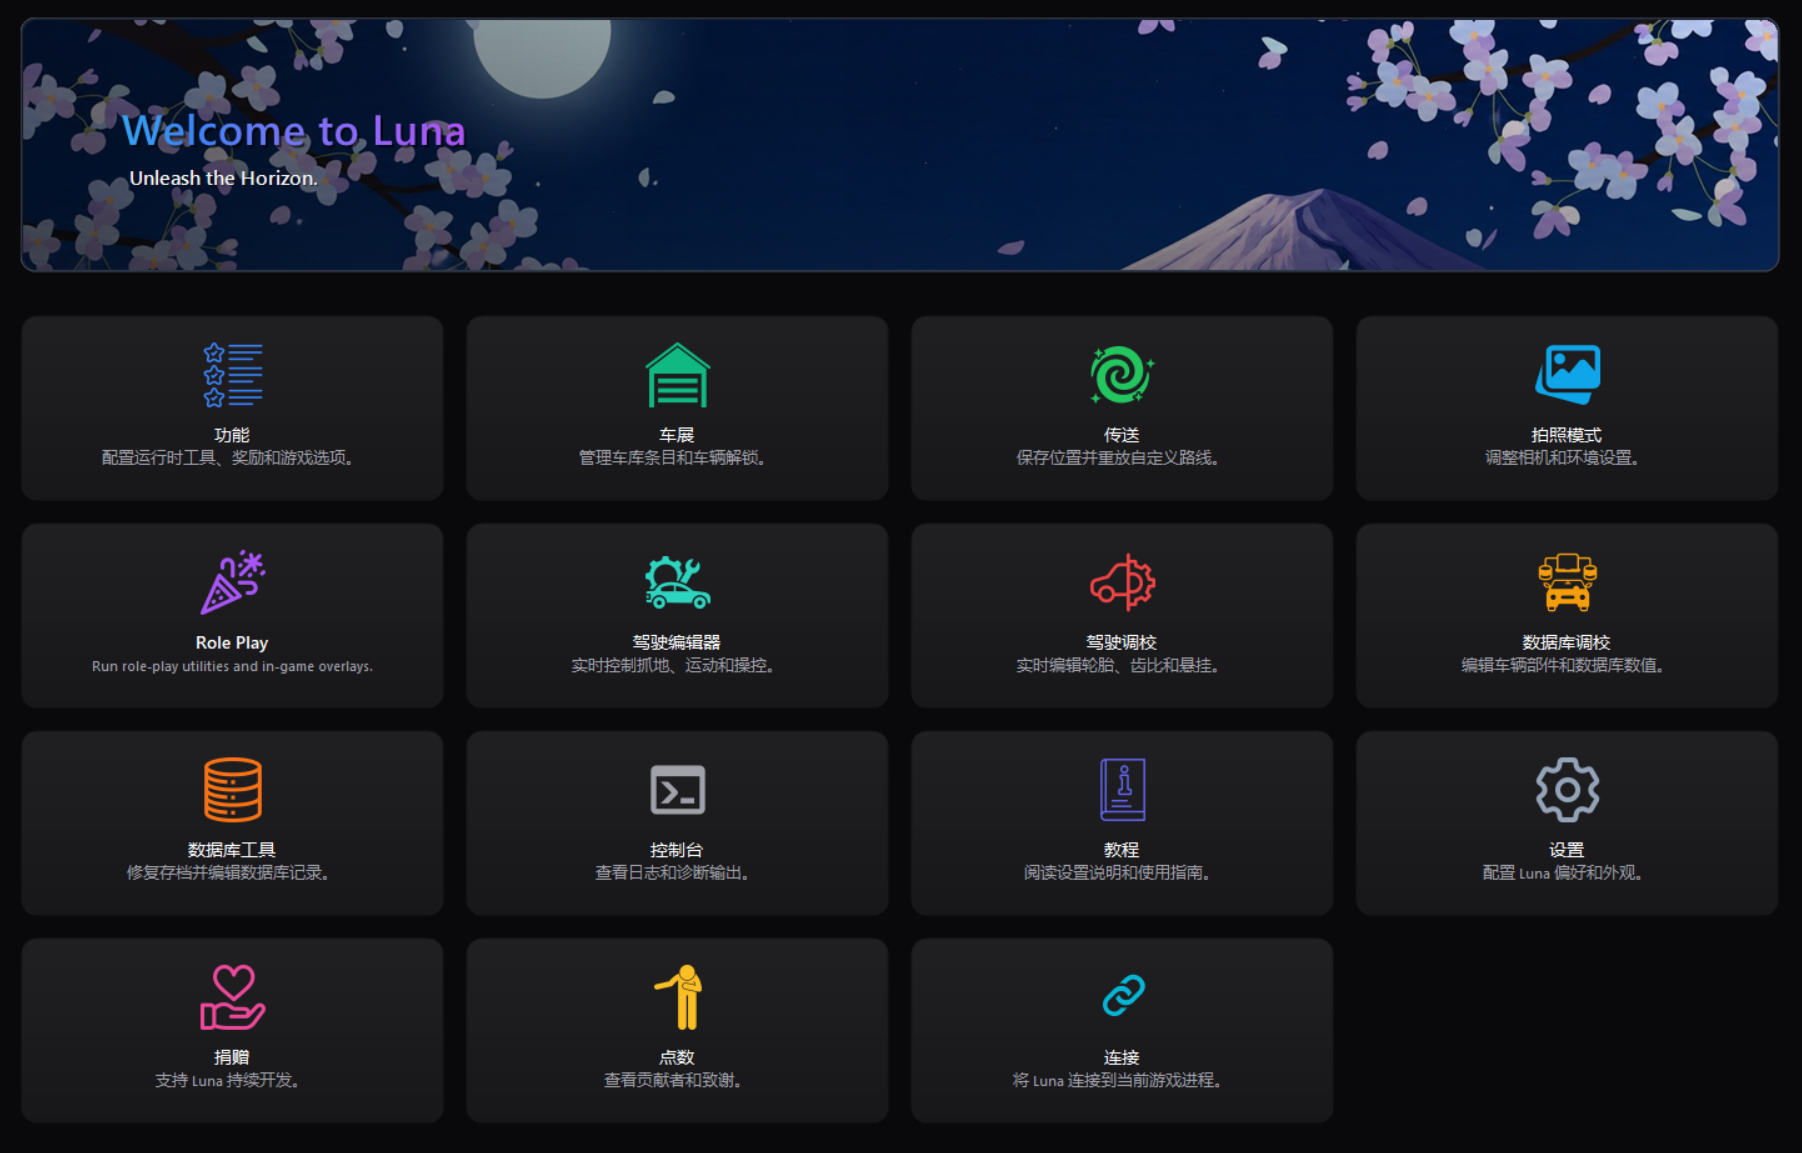The width and height of the screenshot is (1802, 1153).
Task: Select the green spiral 传送 teleport icon
Action: [1122, 375]
